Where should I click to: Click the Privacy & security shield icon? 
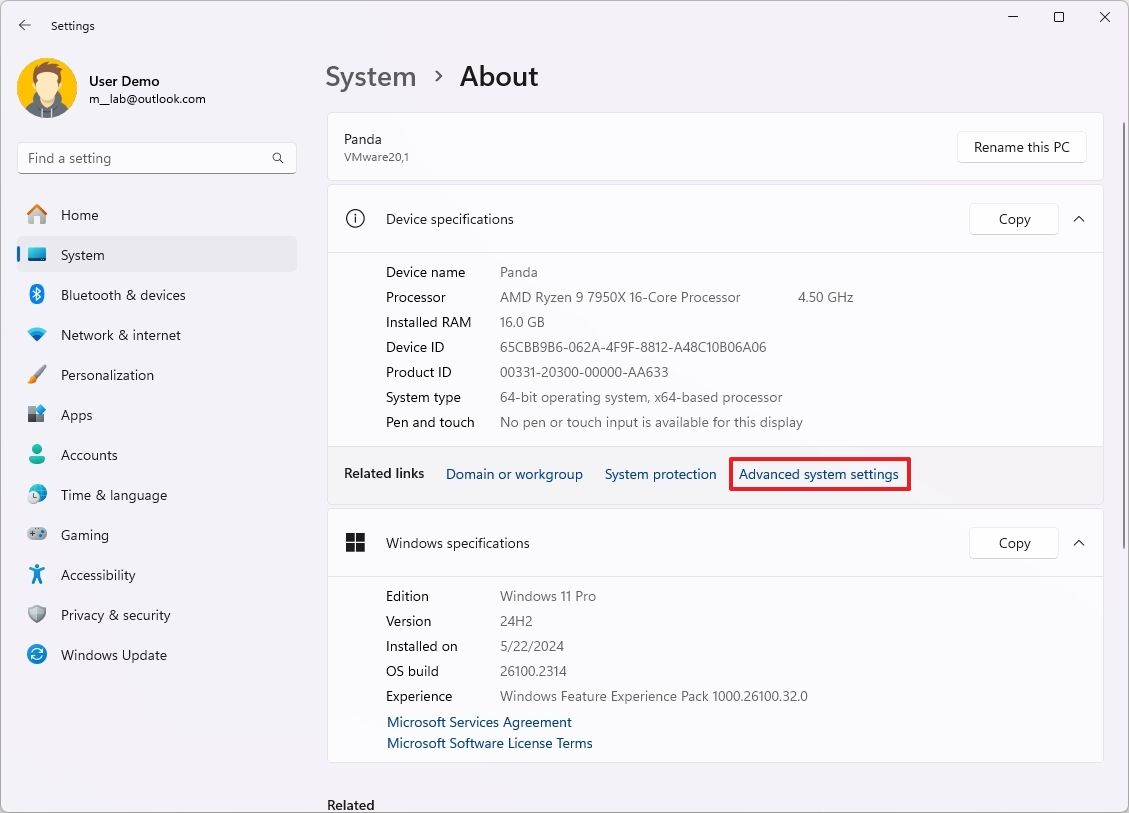pos(37,615)
